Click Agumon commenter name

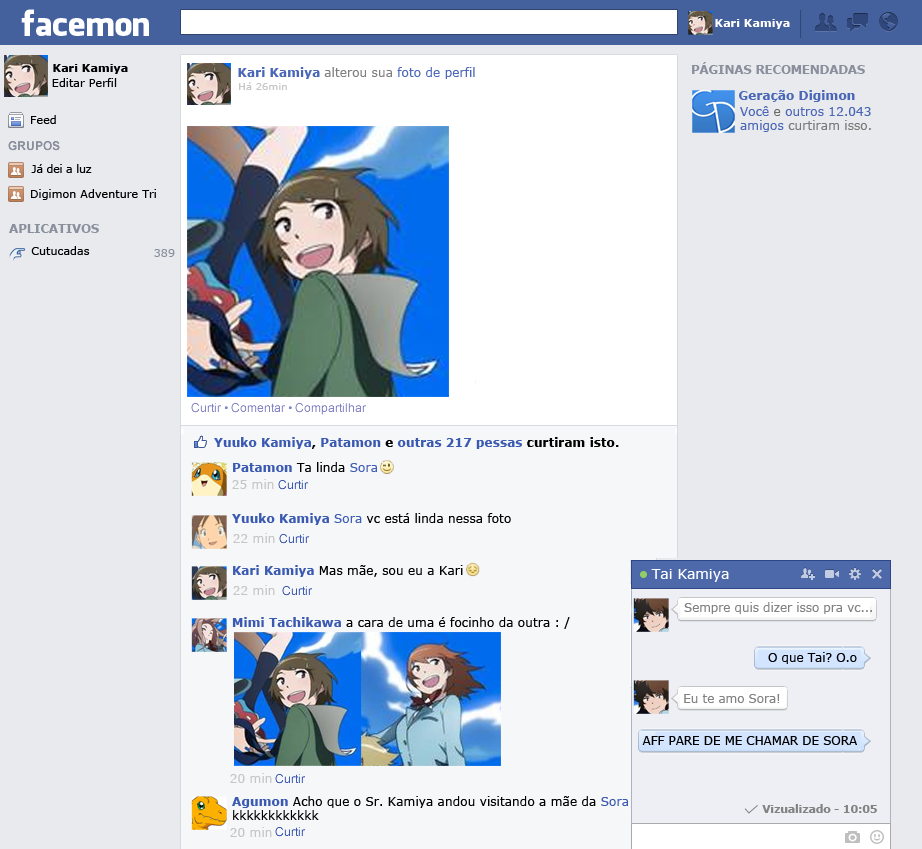[260, 801]
